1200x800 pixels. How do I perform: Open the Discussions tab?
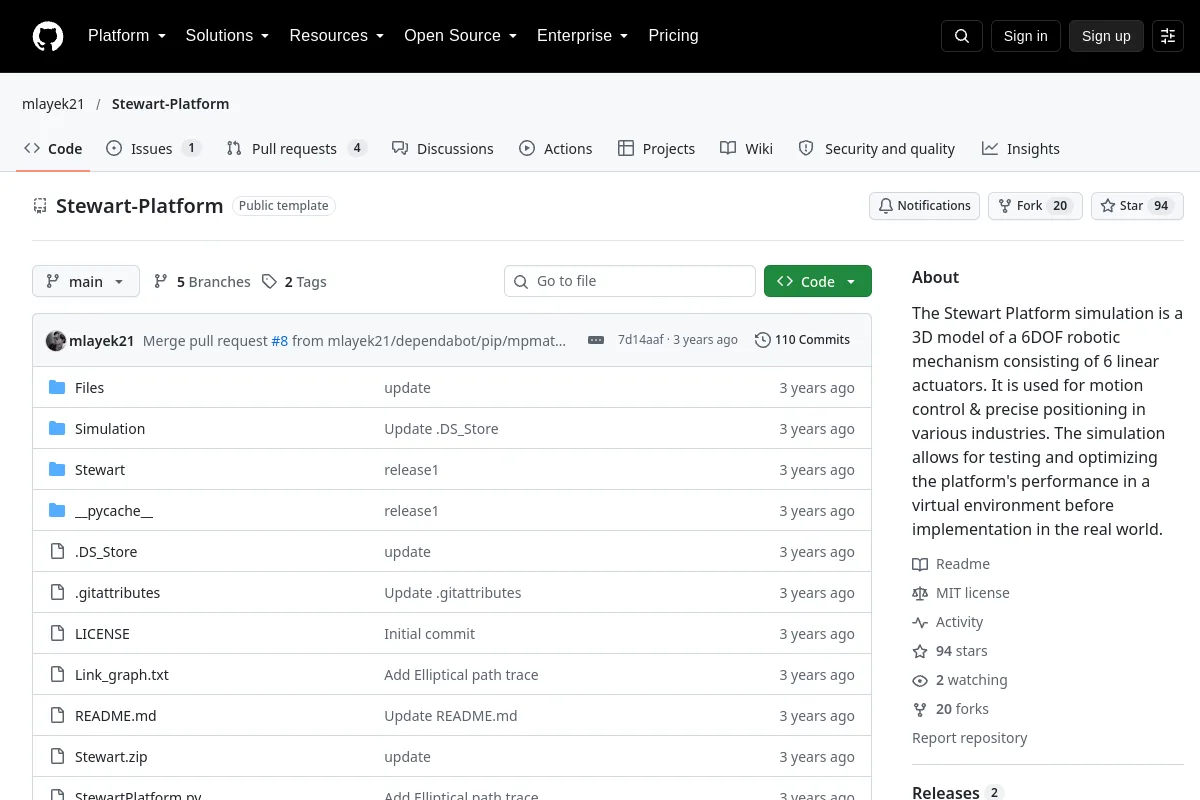(443, 149)
